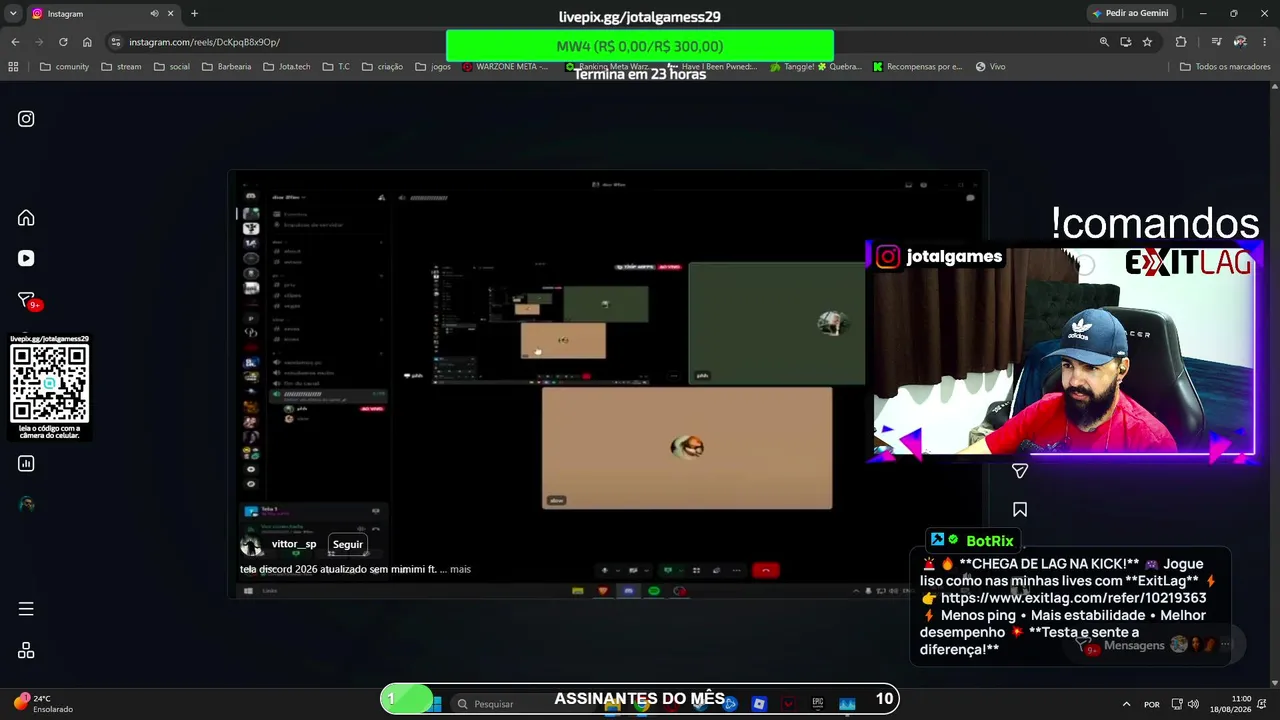Open the hamburger More menu in sidebar
The width and height of the screenshot is (1280, 720).
pyautogui.click(x=26, y=609)
